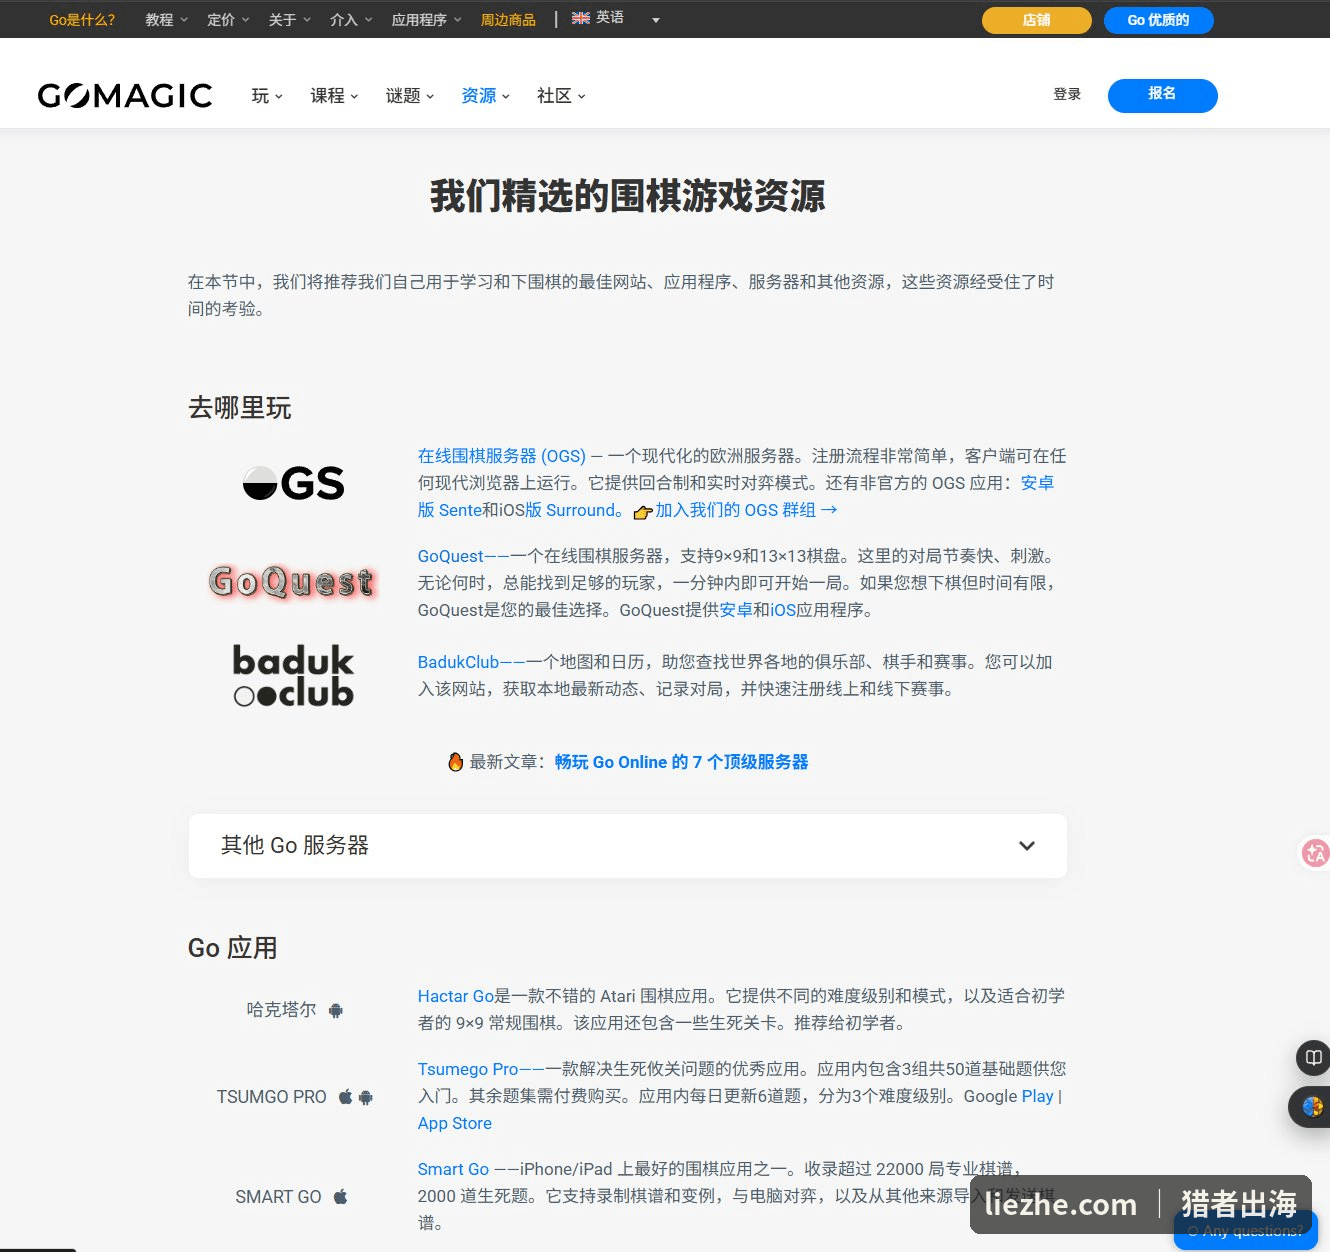Open the Google Play link for Tsumego Pro
The image size is (1330, 1252).
(1038, 1096)
